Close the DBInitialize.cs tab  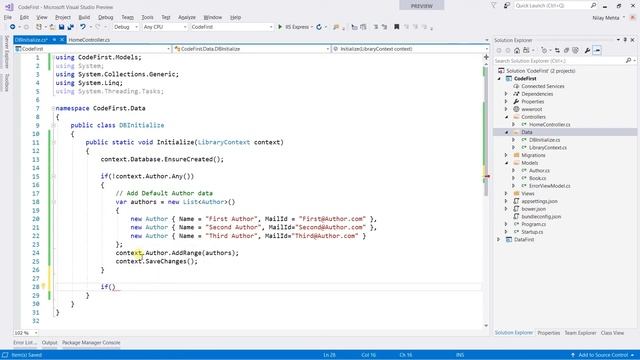point(62,40)
